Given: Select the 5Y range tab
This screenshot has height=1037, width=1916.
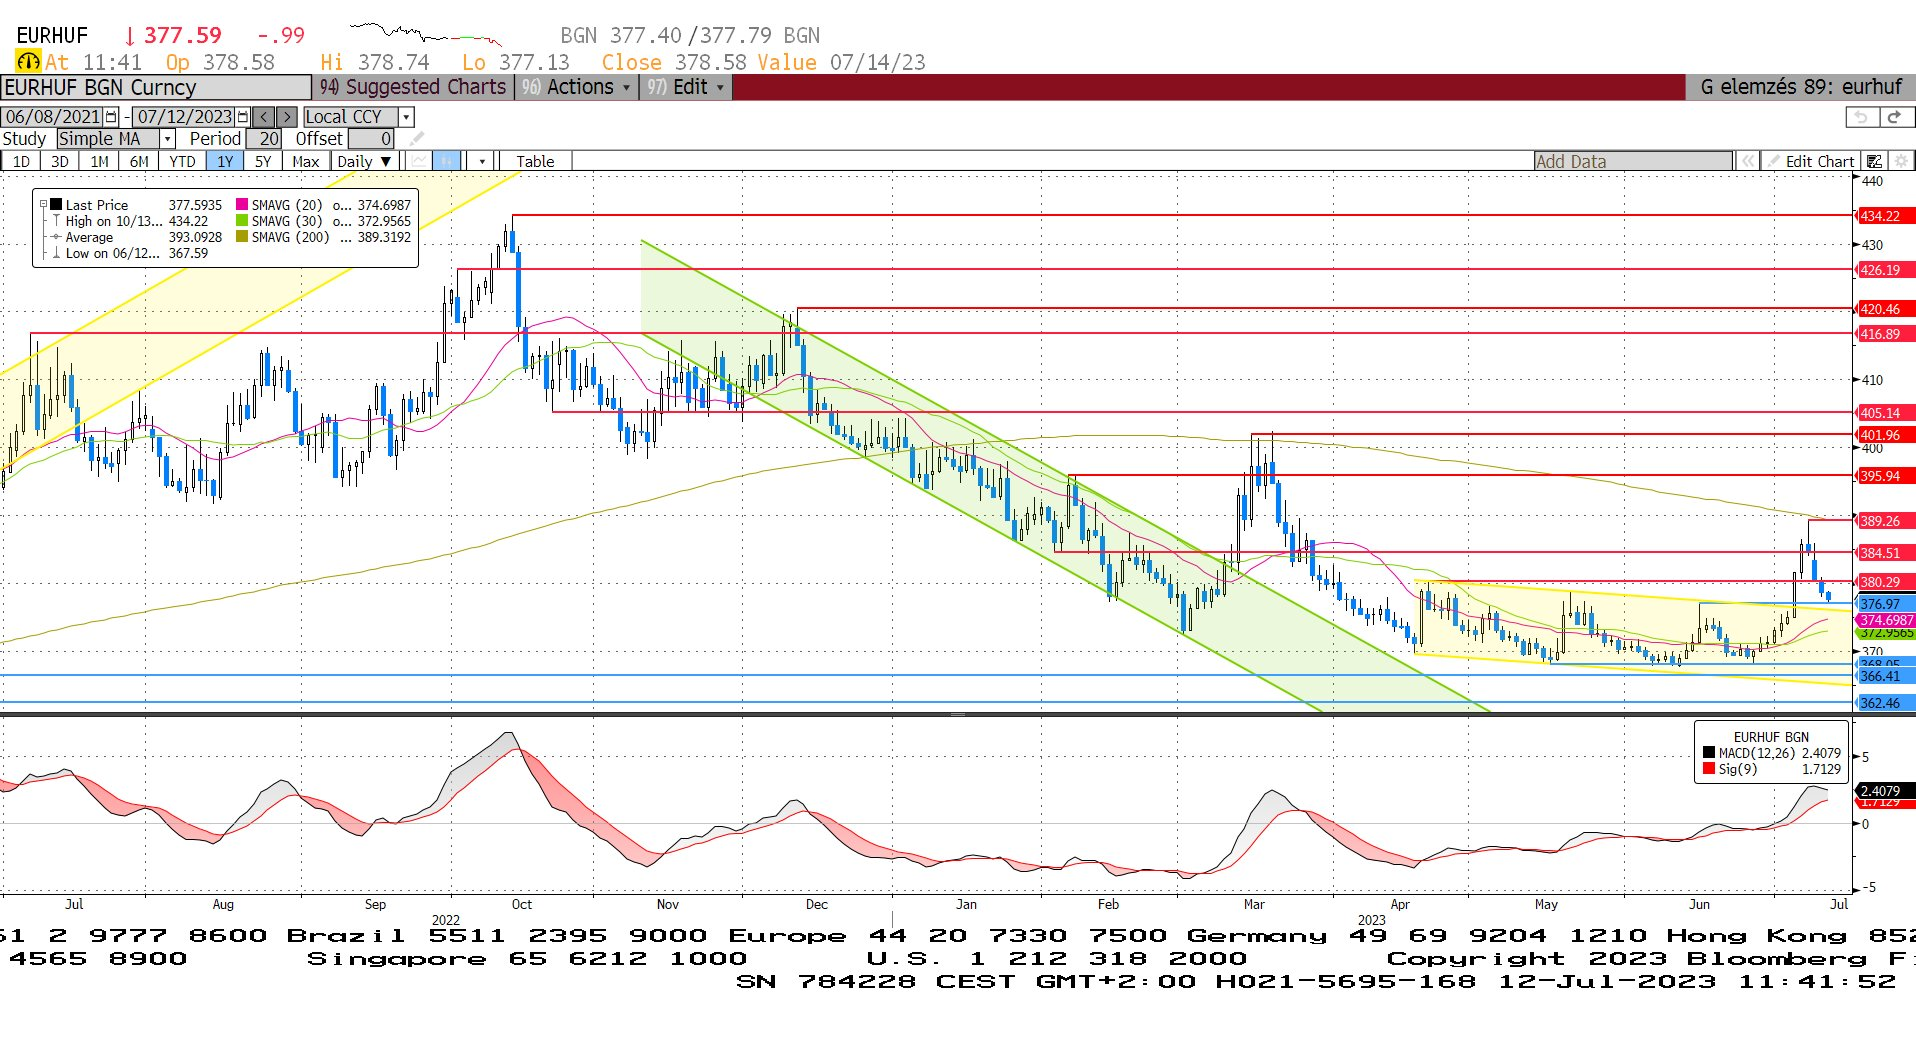Looking at the screenshot, I should point(263,161).
